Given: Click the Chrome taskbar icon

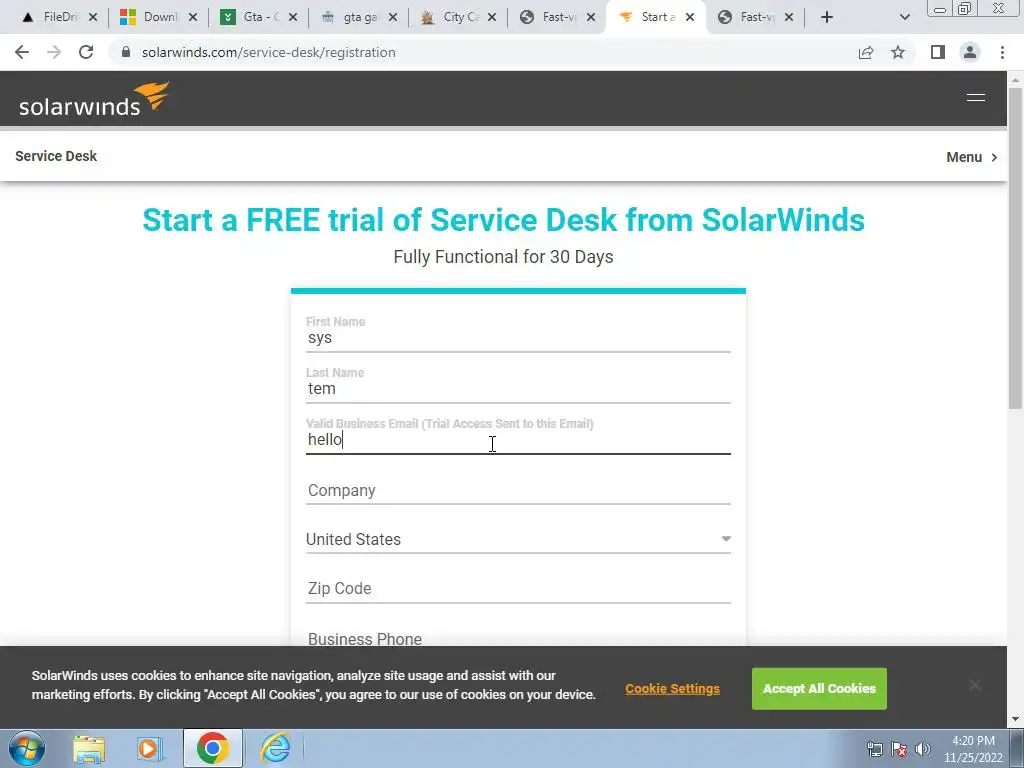Looking at the screenshot, I should 212,748.
